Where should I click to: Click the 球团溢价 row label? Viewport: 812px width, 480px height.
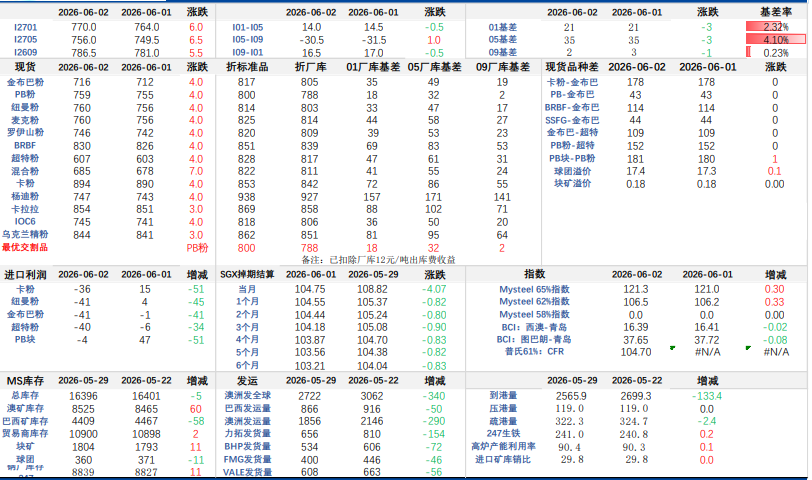(x=572, y=171)
